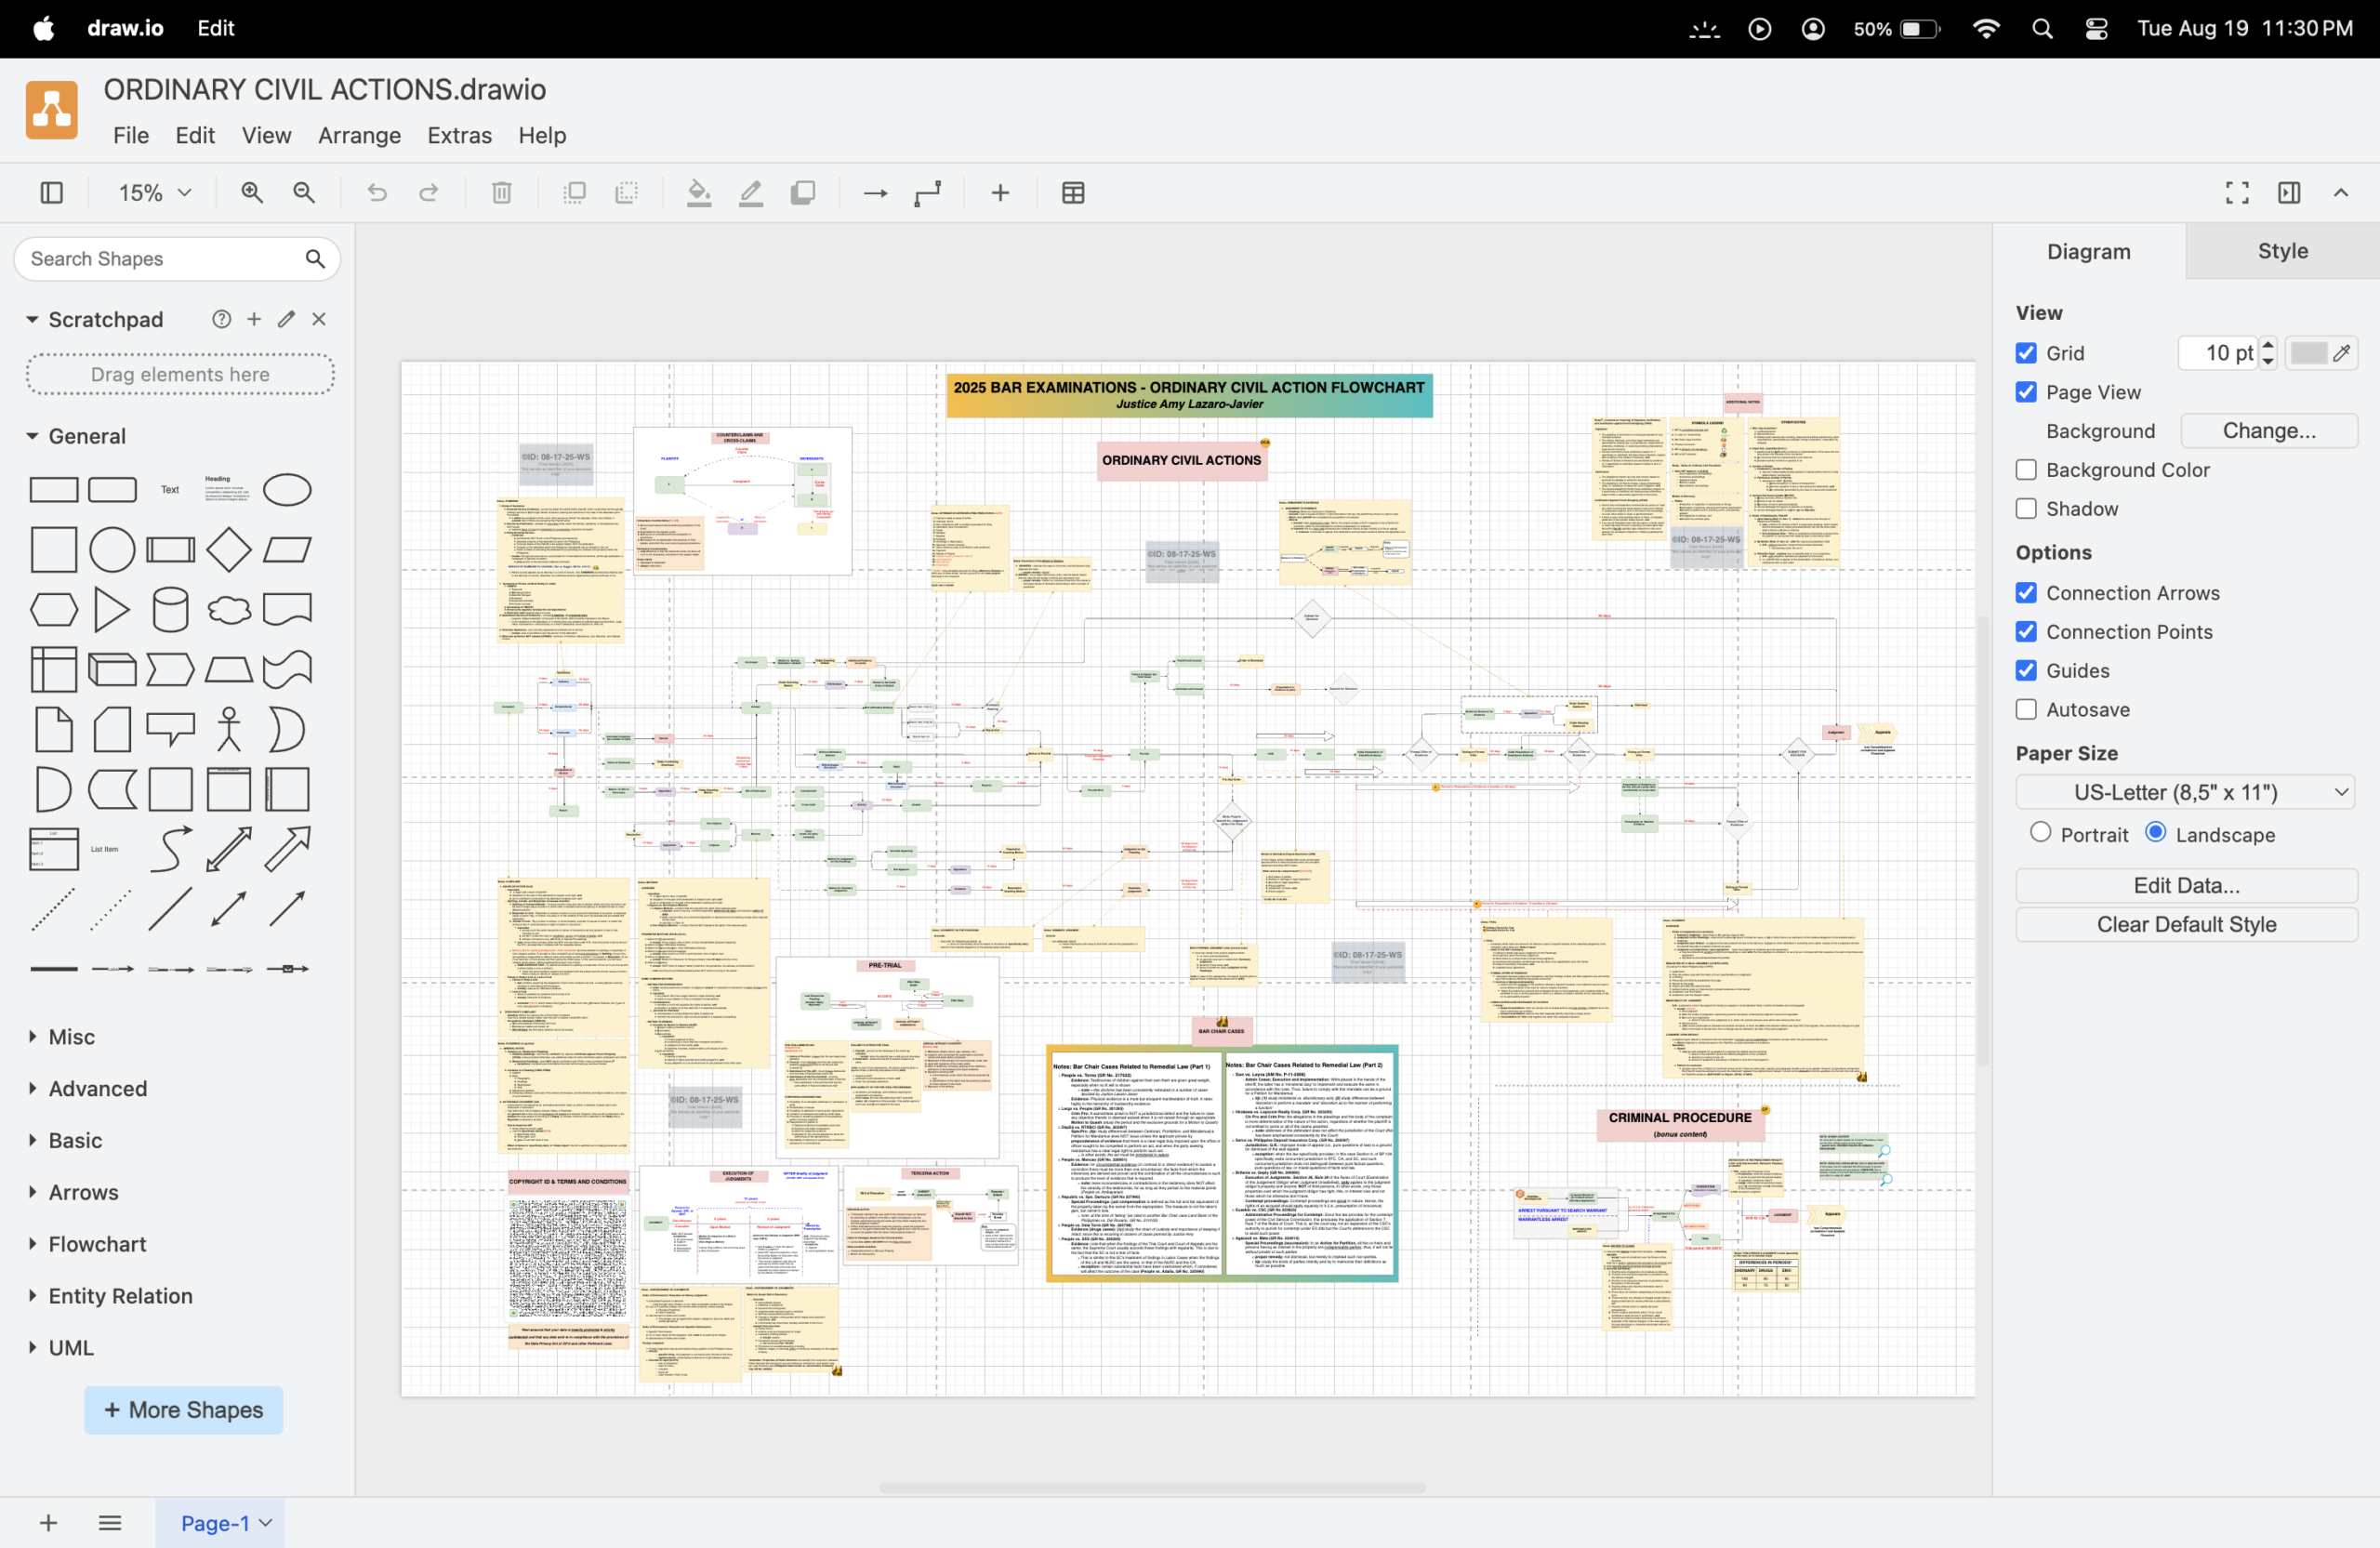Click the zoom in magnifier icon
Screen dimensions: 2380x1548
pyautogui.click(x=252, y=193)
